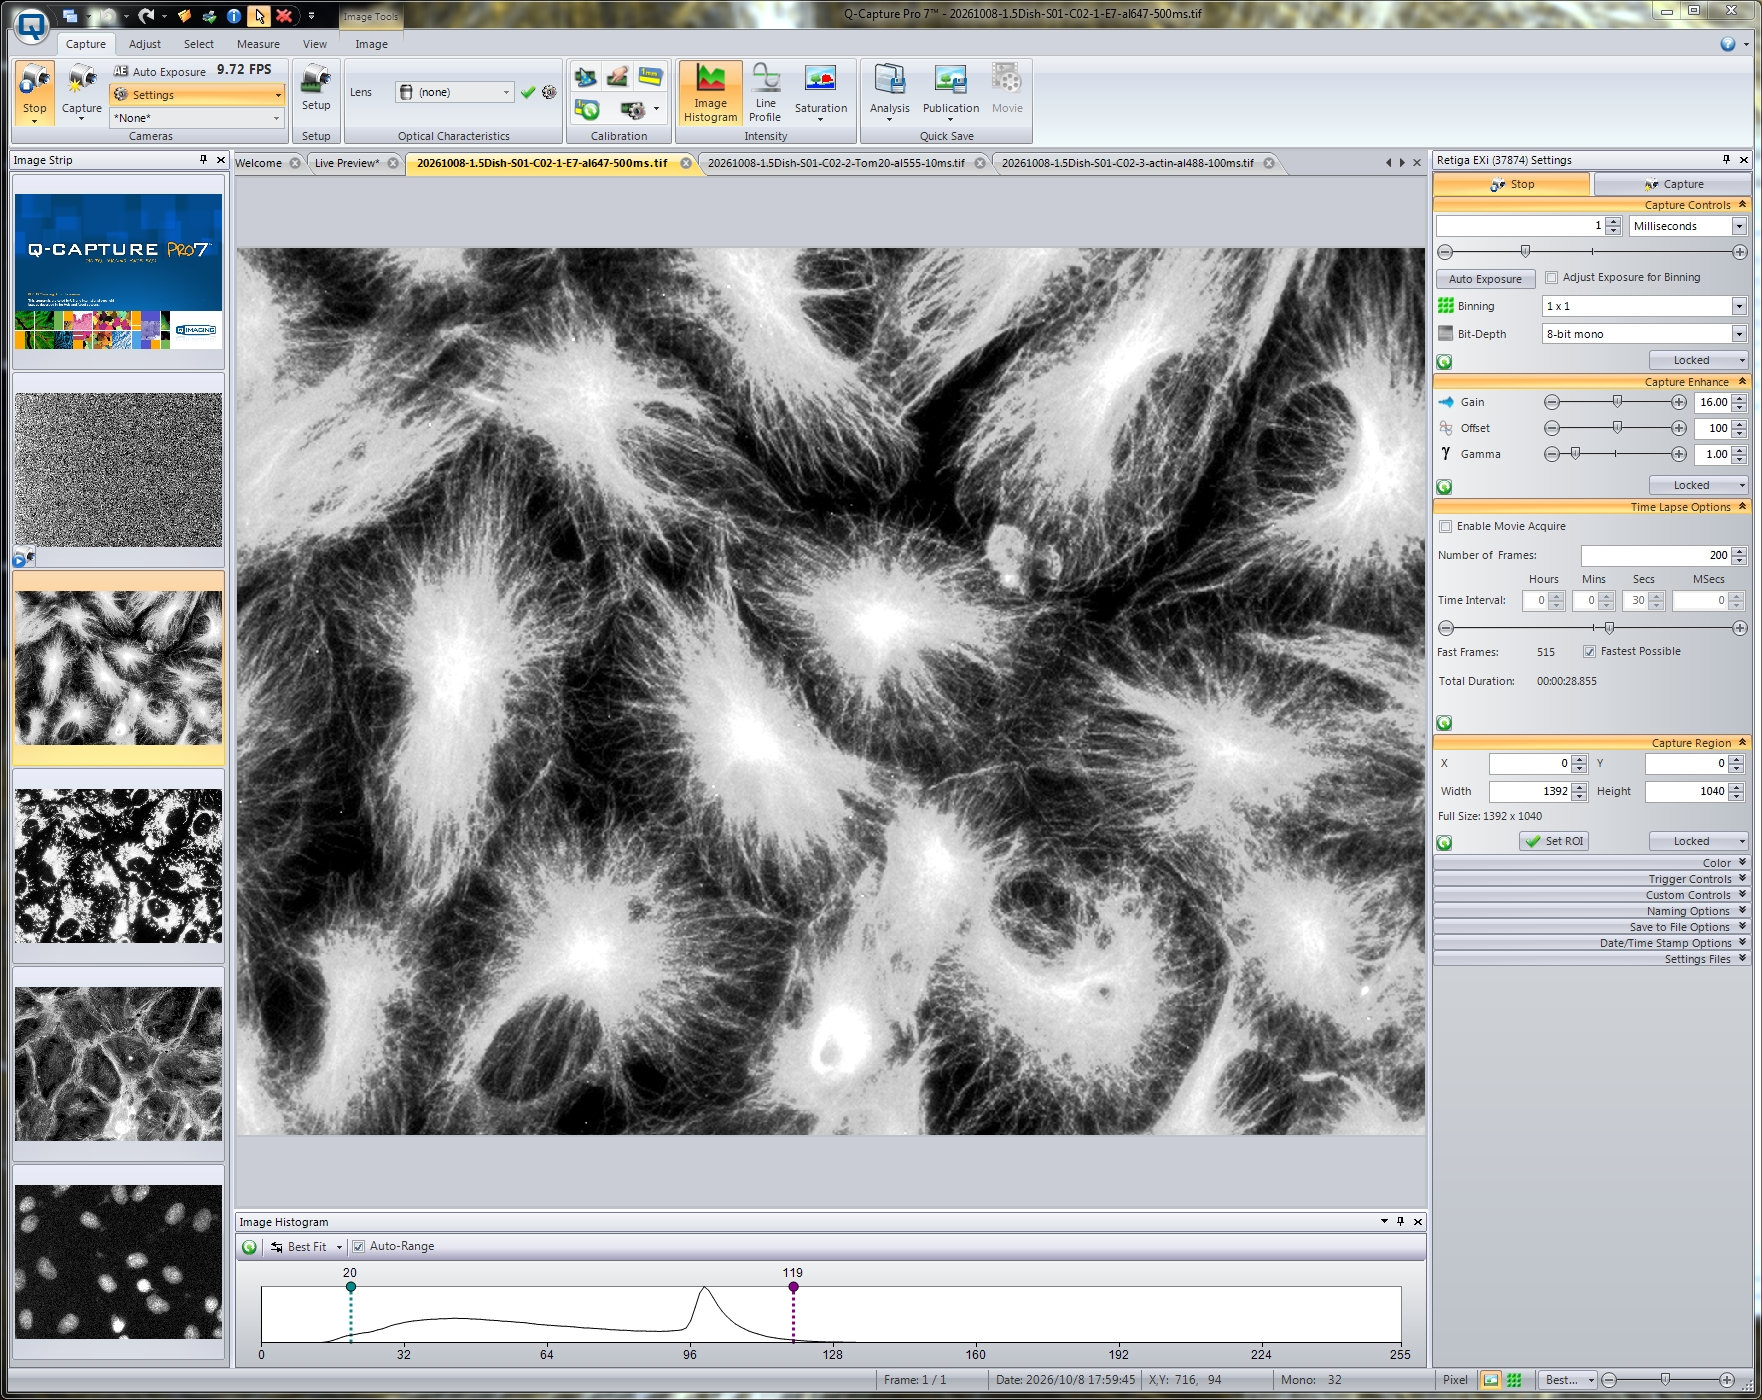This screenshot has height=1400, width=1762.
Task: Stop the camera preview in ribbon
Action: pyautogui.click(x=35, y=92)
